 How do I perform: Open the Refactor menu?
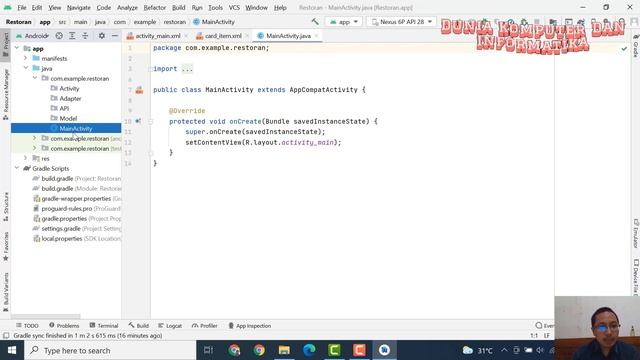tap(154, 8)
